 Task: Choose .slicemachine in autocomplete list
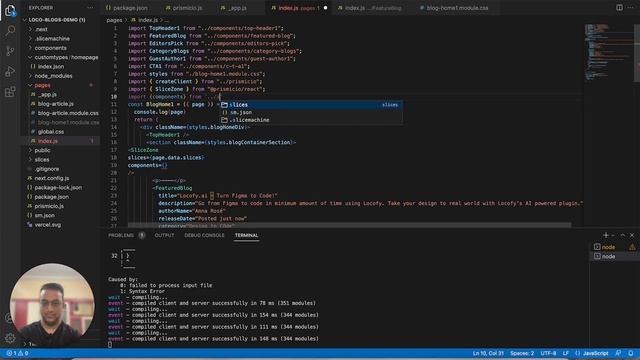pyautogui.click(x=310, y=120)
